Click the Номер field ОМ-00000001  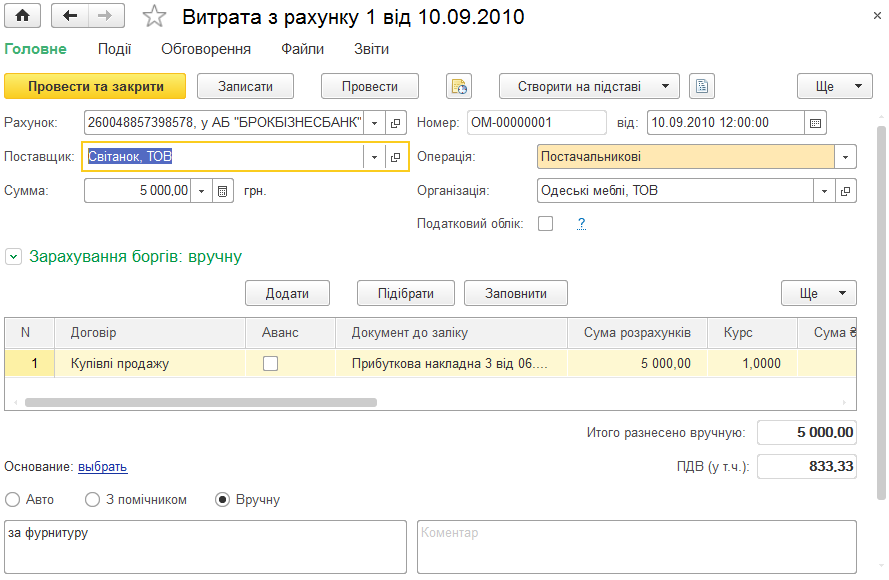pos(537,122)
